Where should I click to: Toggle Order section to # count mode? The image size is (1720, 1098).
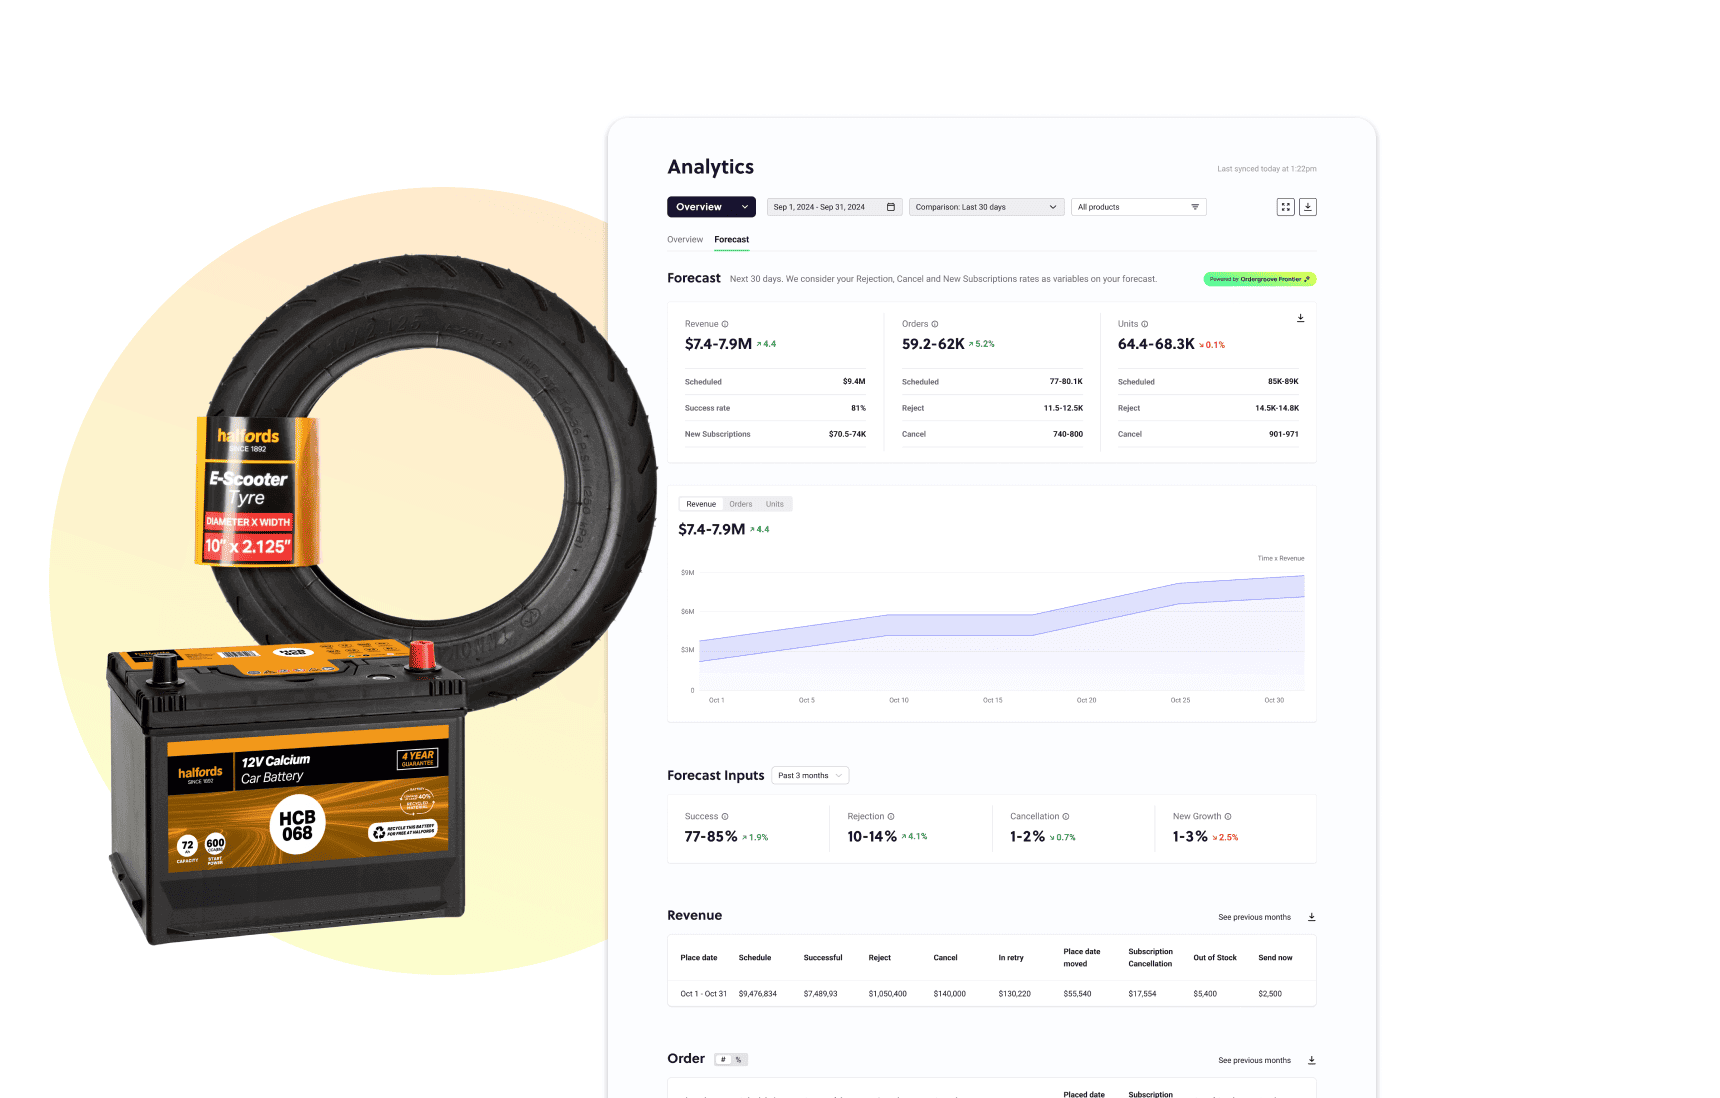point(723,1060)
